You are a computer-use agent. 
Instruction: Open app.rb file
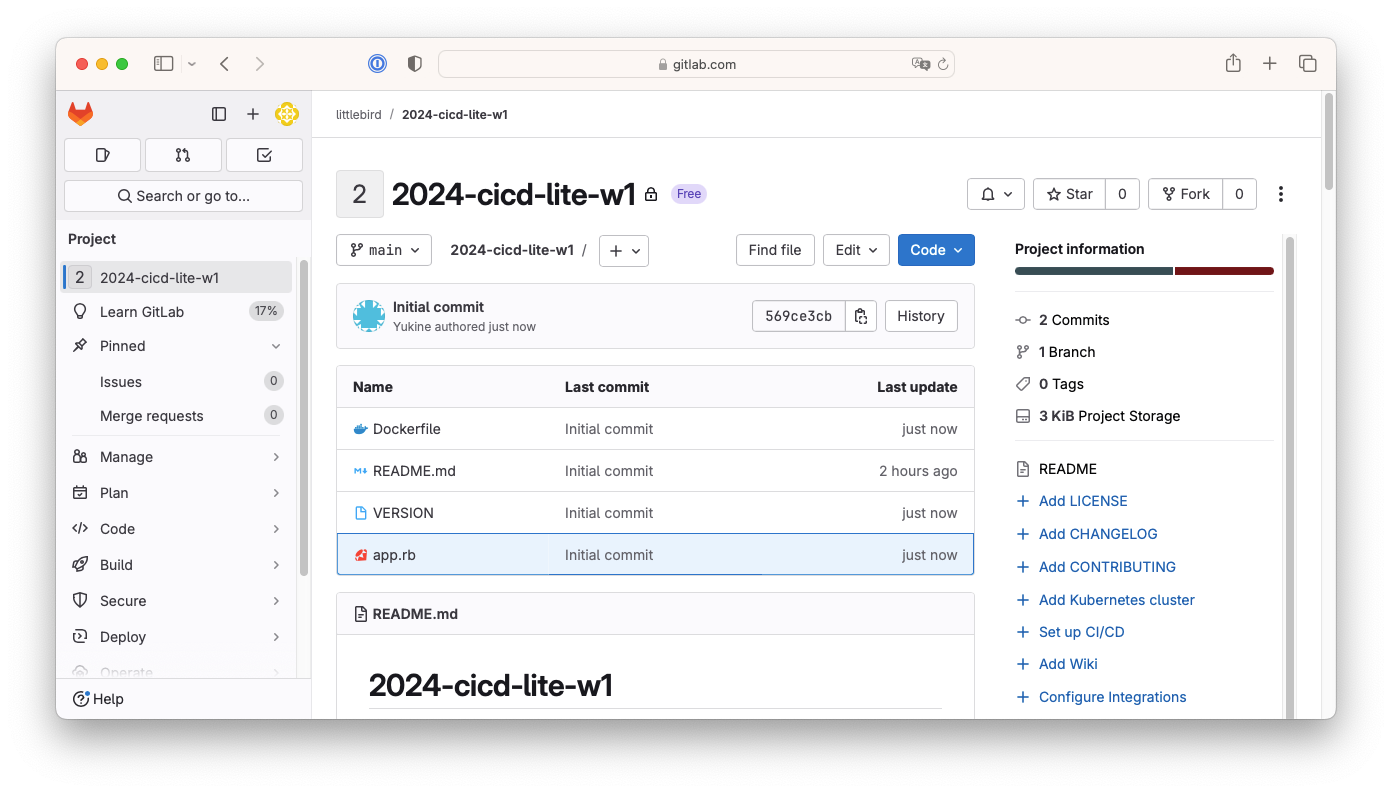[x=394, y=555]
